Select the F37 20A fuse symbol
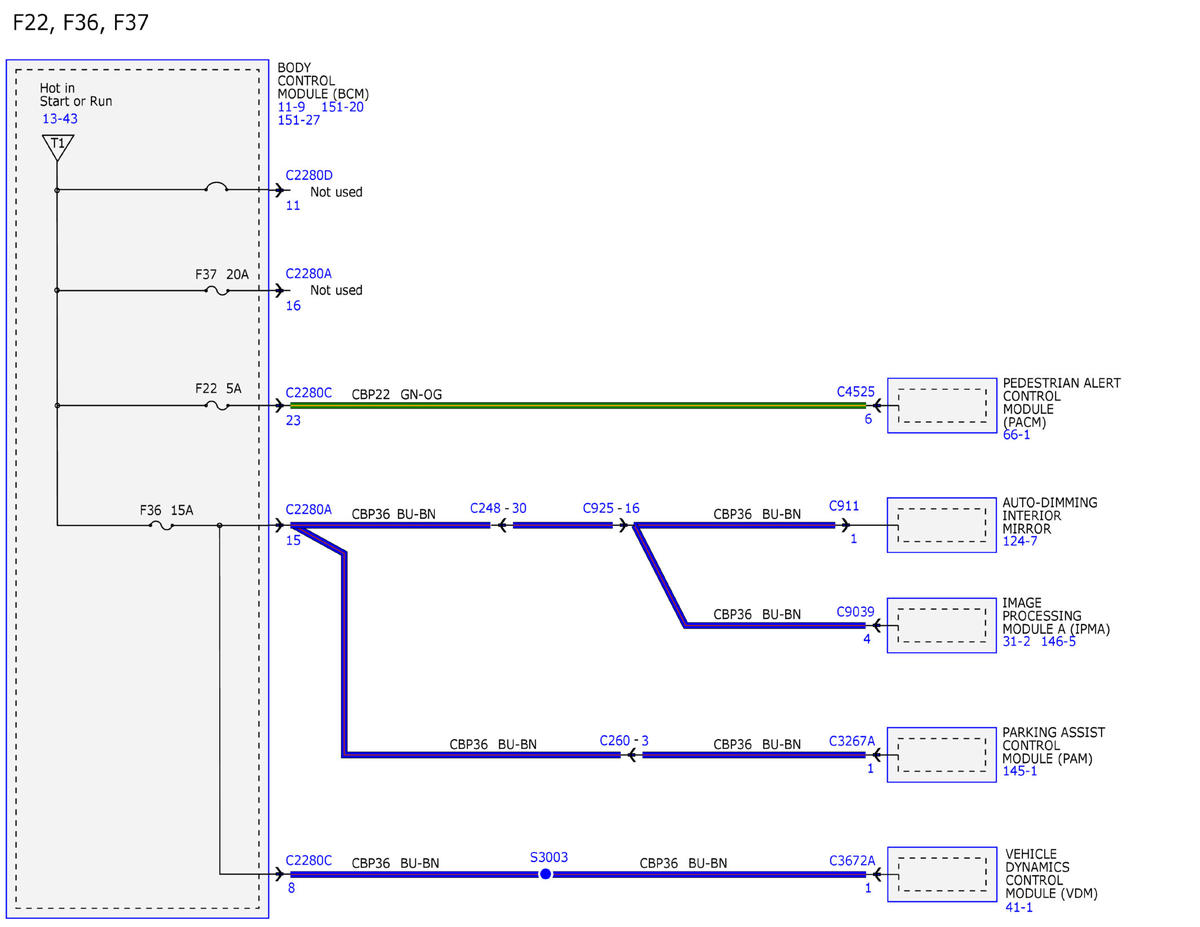This screenshot has width=1200, height=927. pyautogui.click(x=217, y=291)
